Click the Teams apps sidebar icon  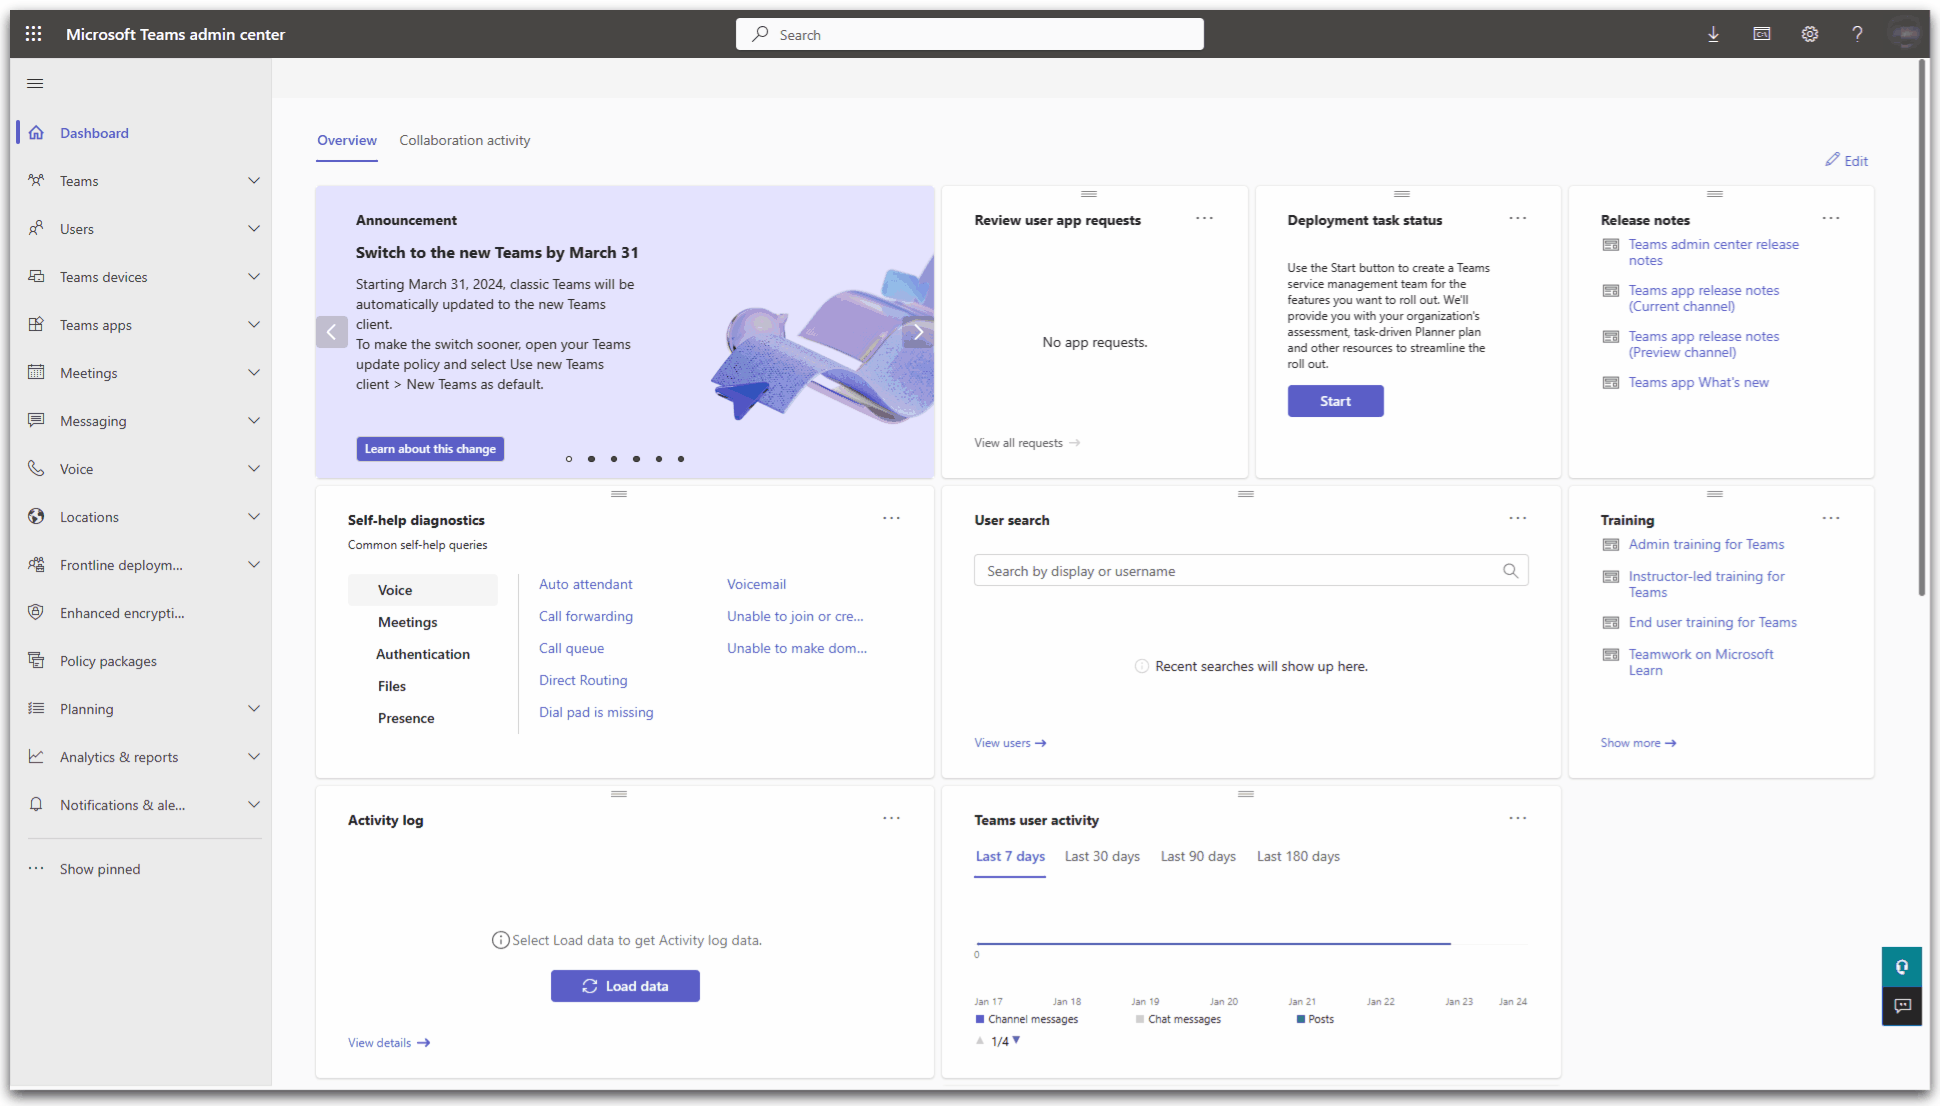(x=36, y=325)
